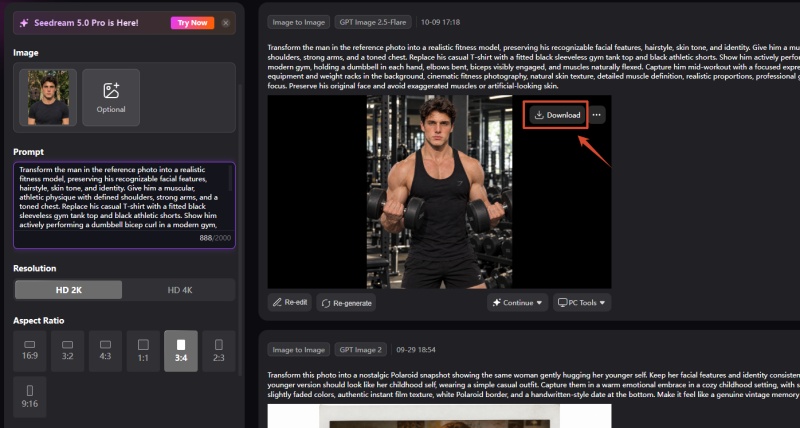
Task: Choose the 3:2 aspect ratio
Action: tap(67, 351)
